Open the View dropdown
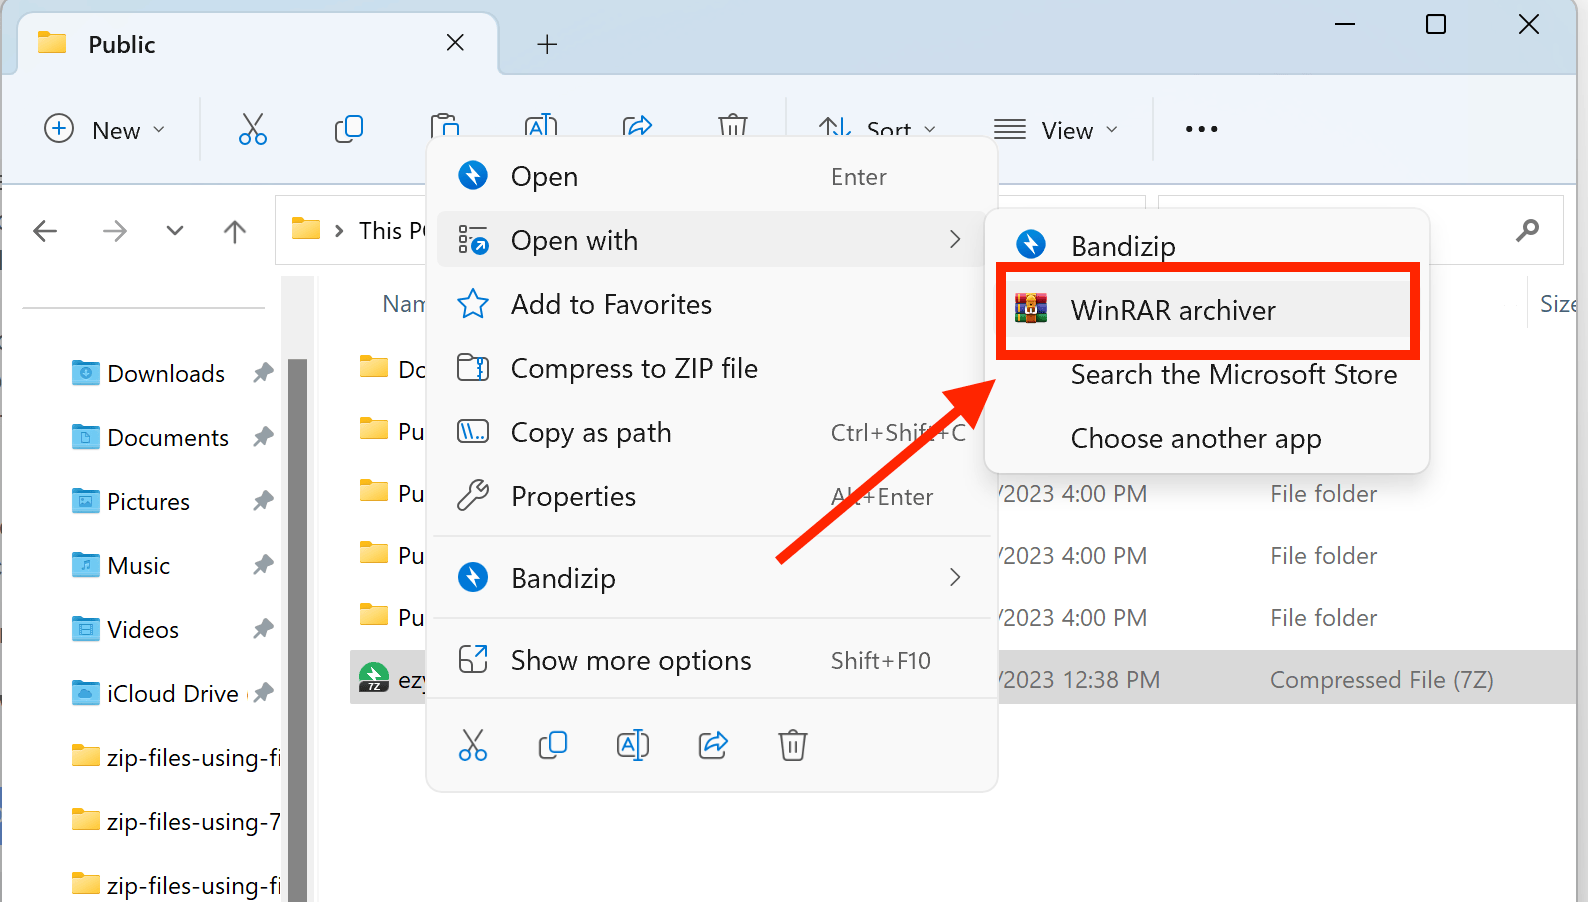This screenshot has width=1588, height=902. [1055, 130]
